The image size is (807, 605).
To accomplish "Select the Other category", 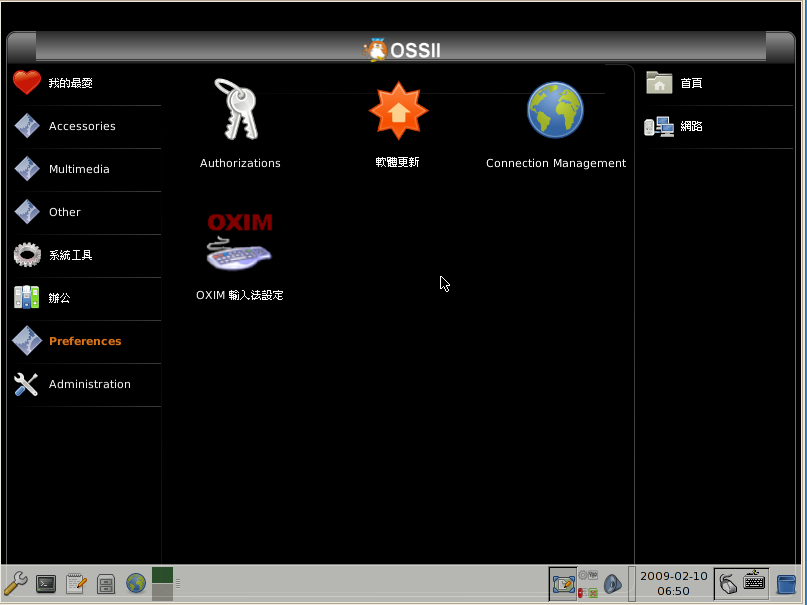I will tap(65, 212).
